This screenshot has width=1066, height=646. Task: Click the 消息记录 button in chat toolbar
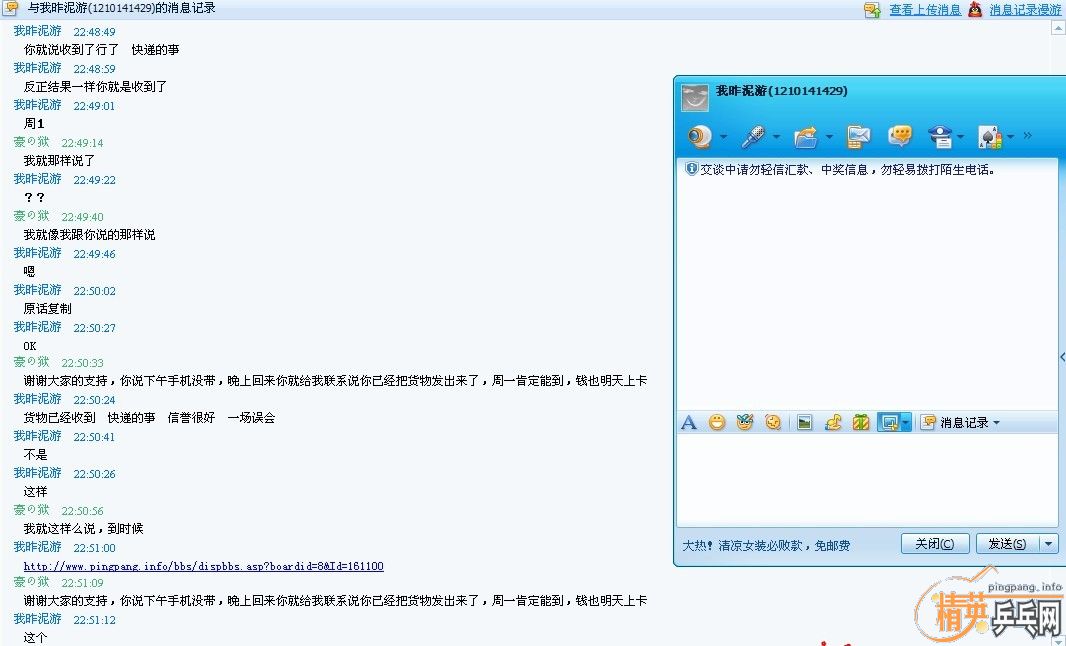[956, 423]
